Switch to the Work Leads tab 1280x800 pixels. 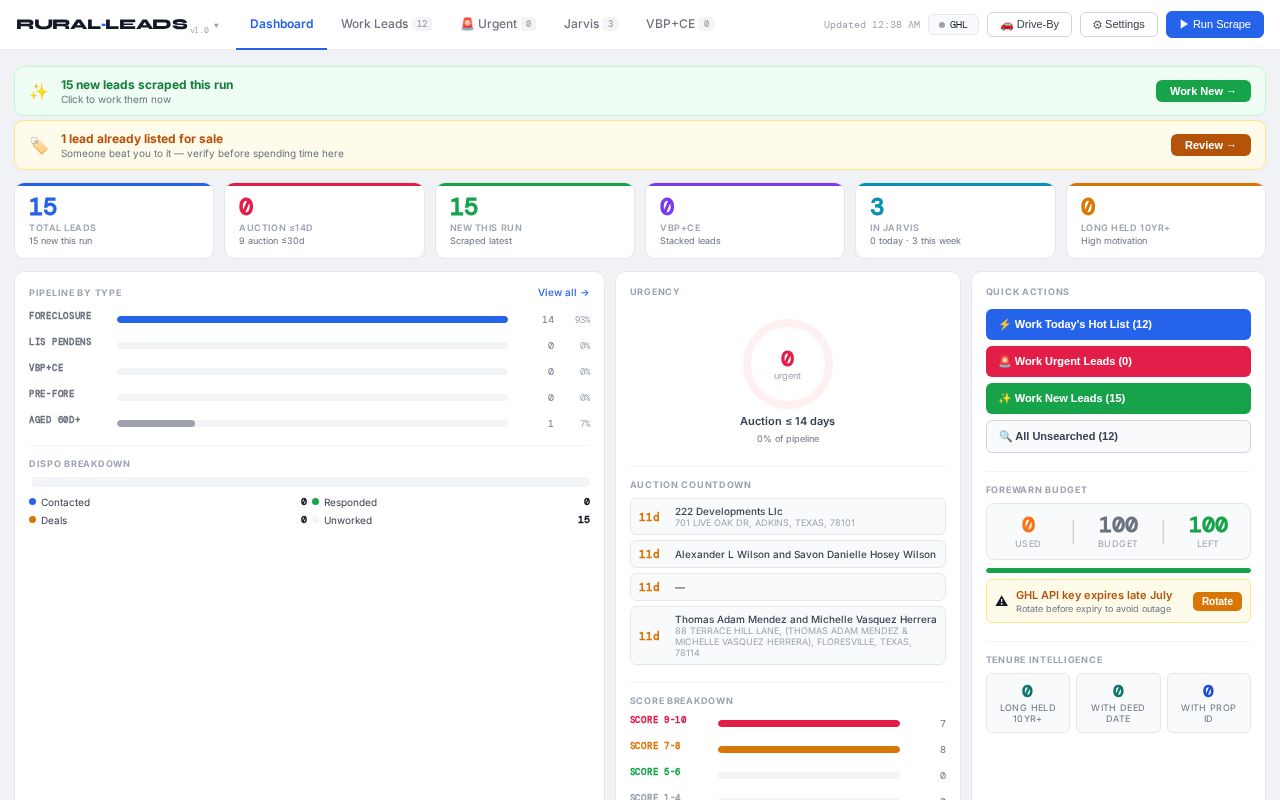pyautogui.click(x=386, y=24)
